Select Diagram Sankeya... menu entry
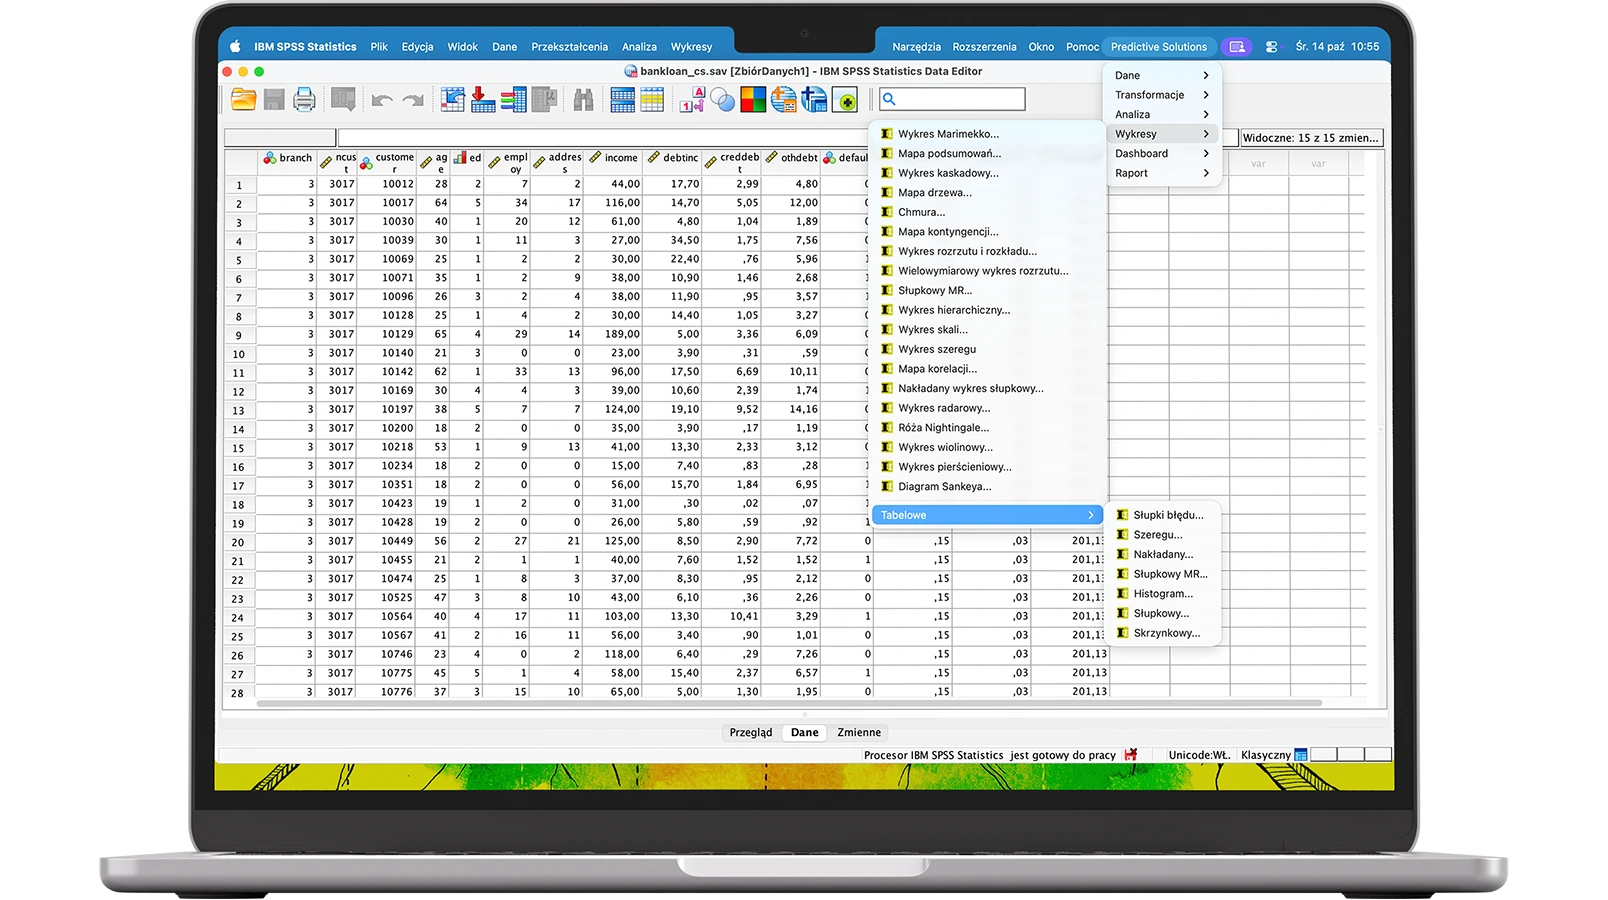The image size is (1608, 900). pyautogui.click(x=944, y=487)
